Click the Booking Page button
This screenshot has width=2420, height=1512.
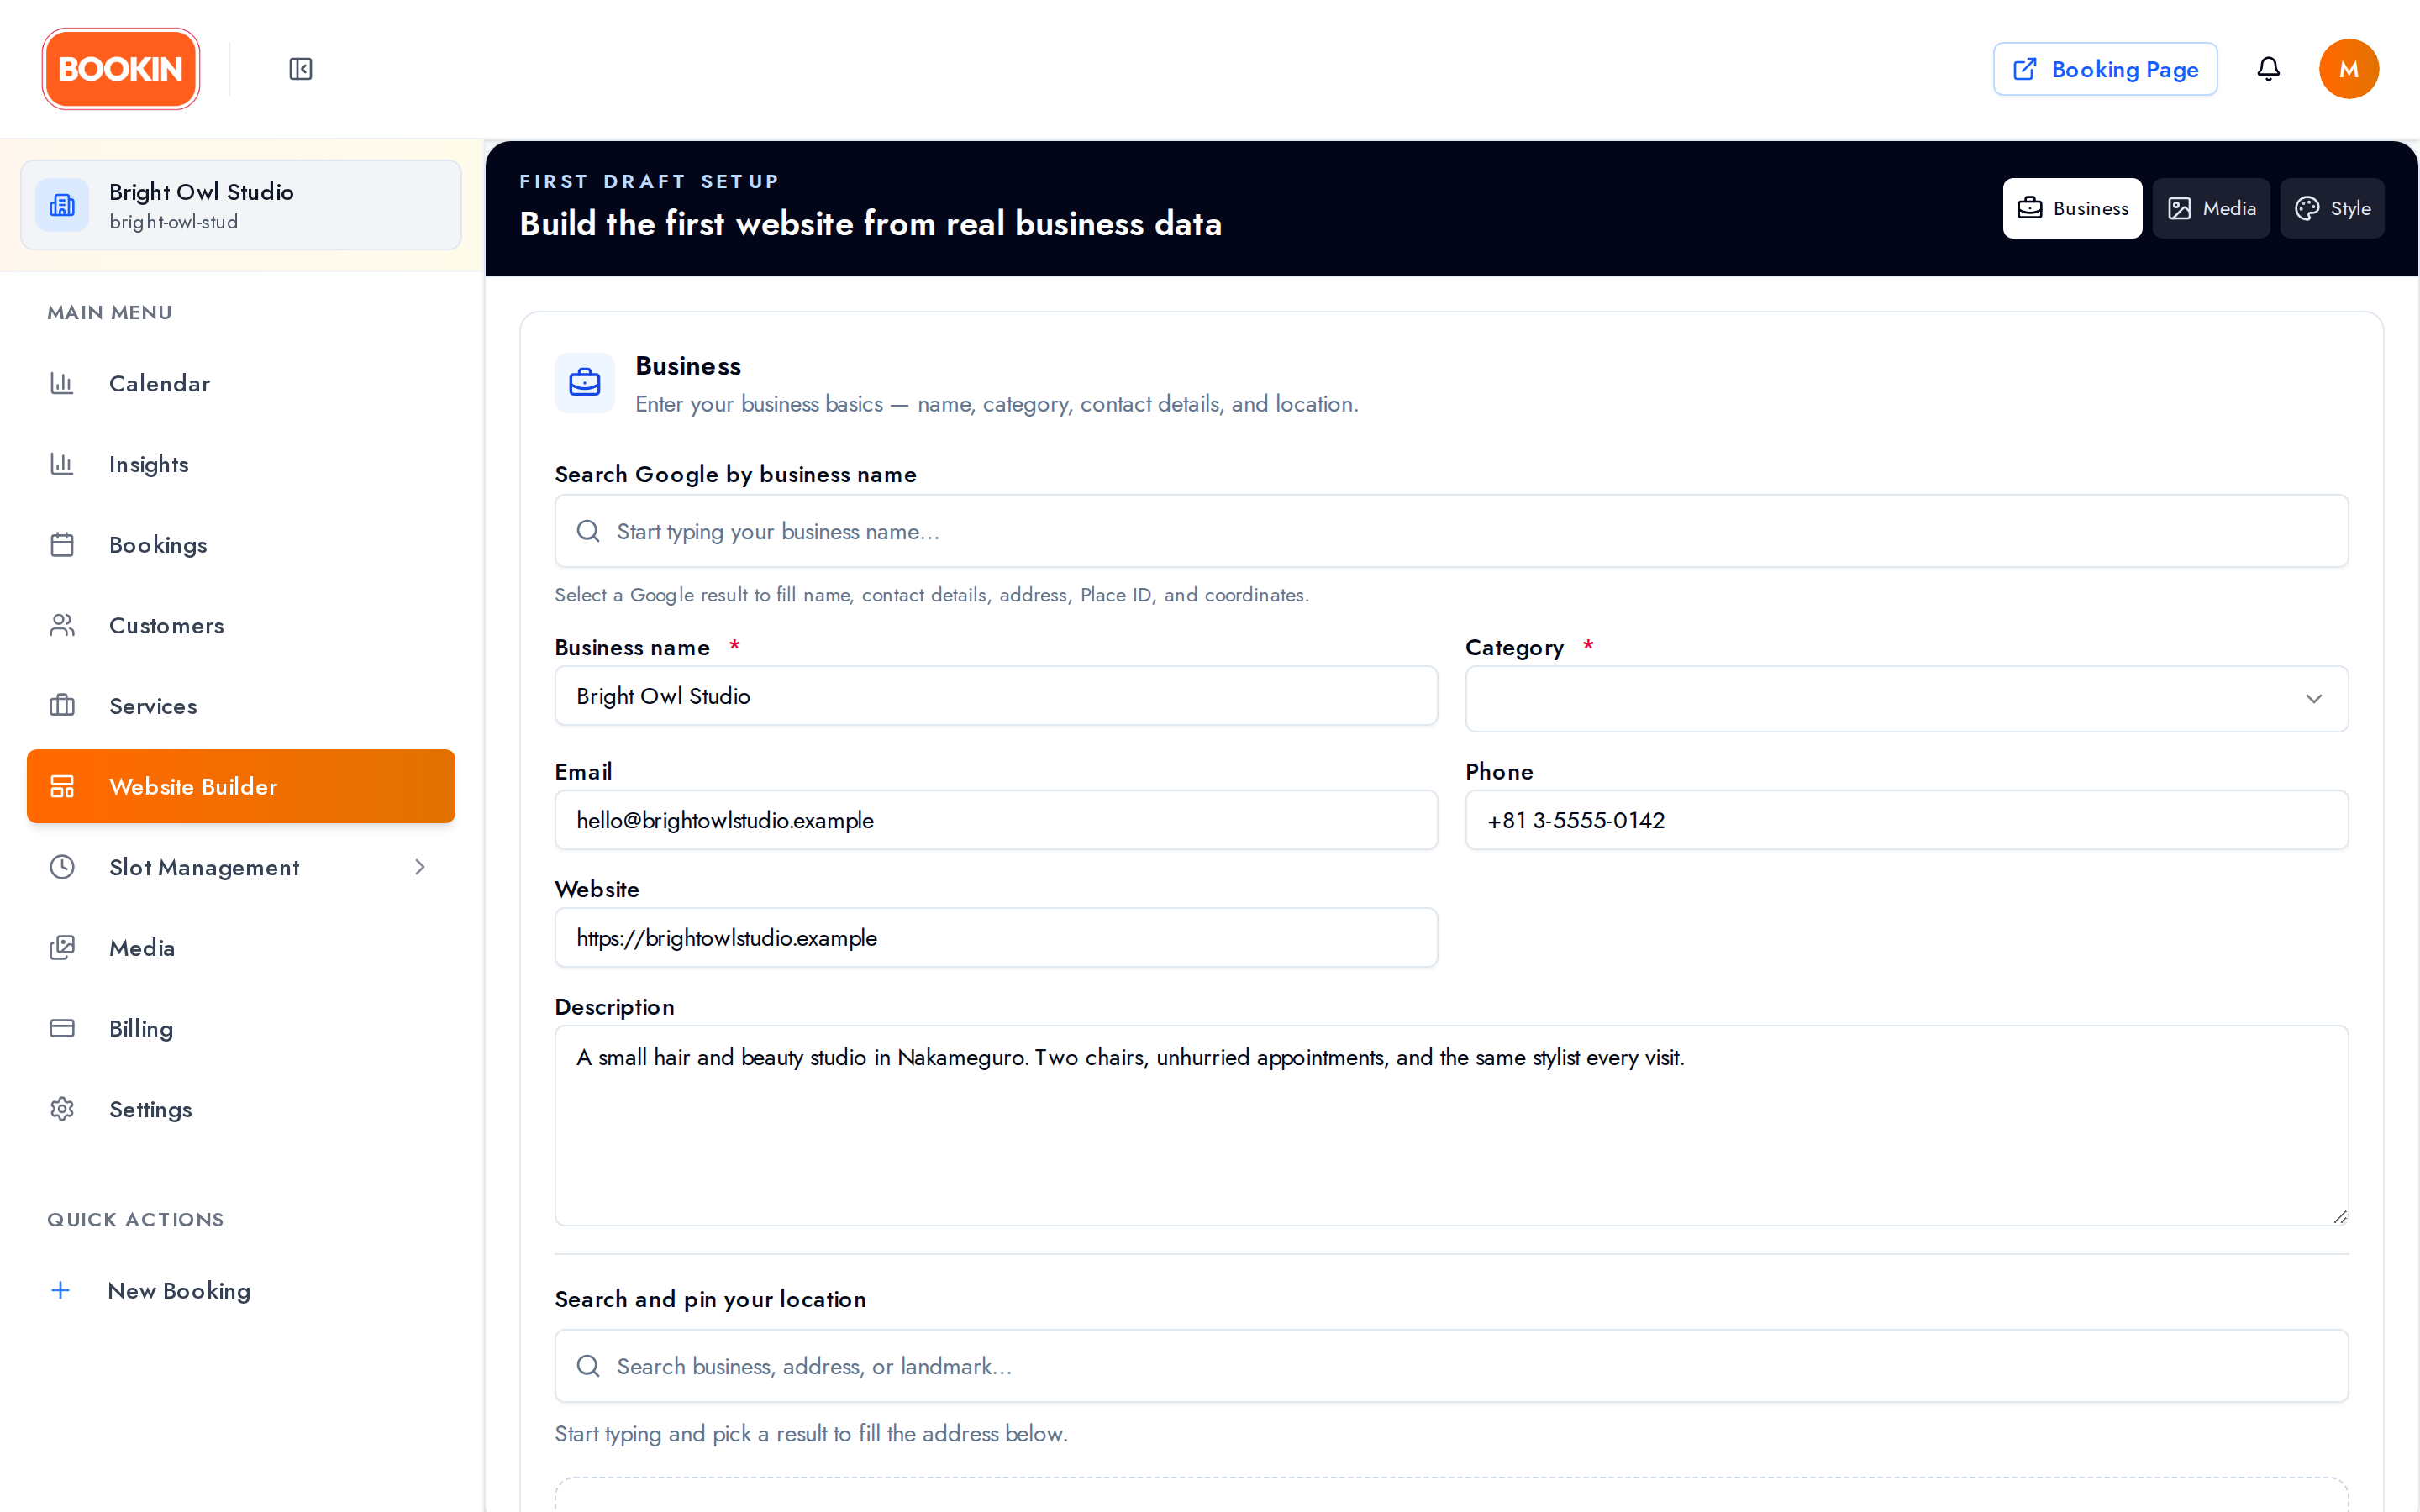pos(2105,69)
